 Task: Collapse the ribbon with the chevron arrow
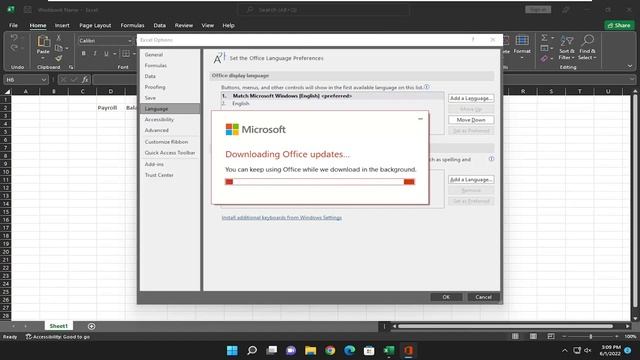coord(630,66)
